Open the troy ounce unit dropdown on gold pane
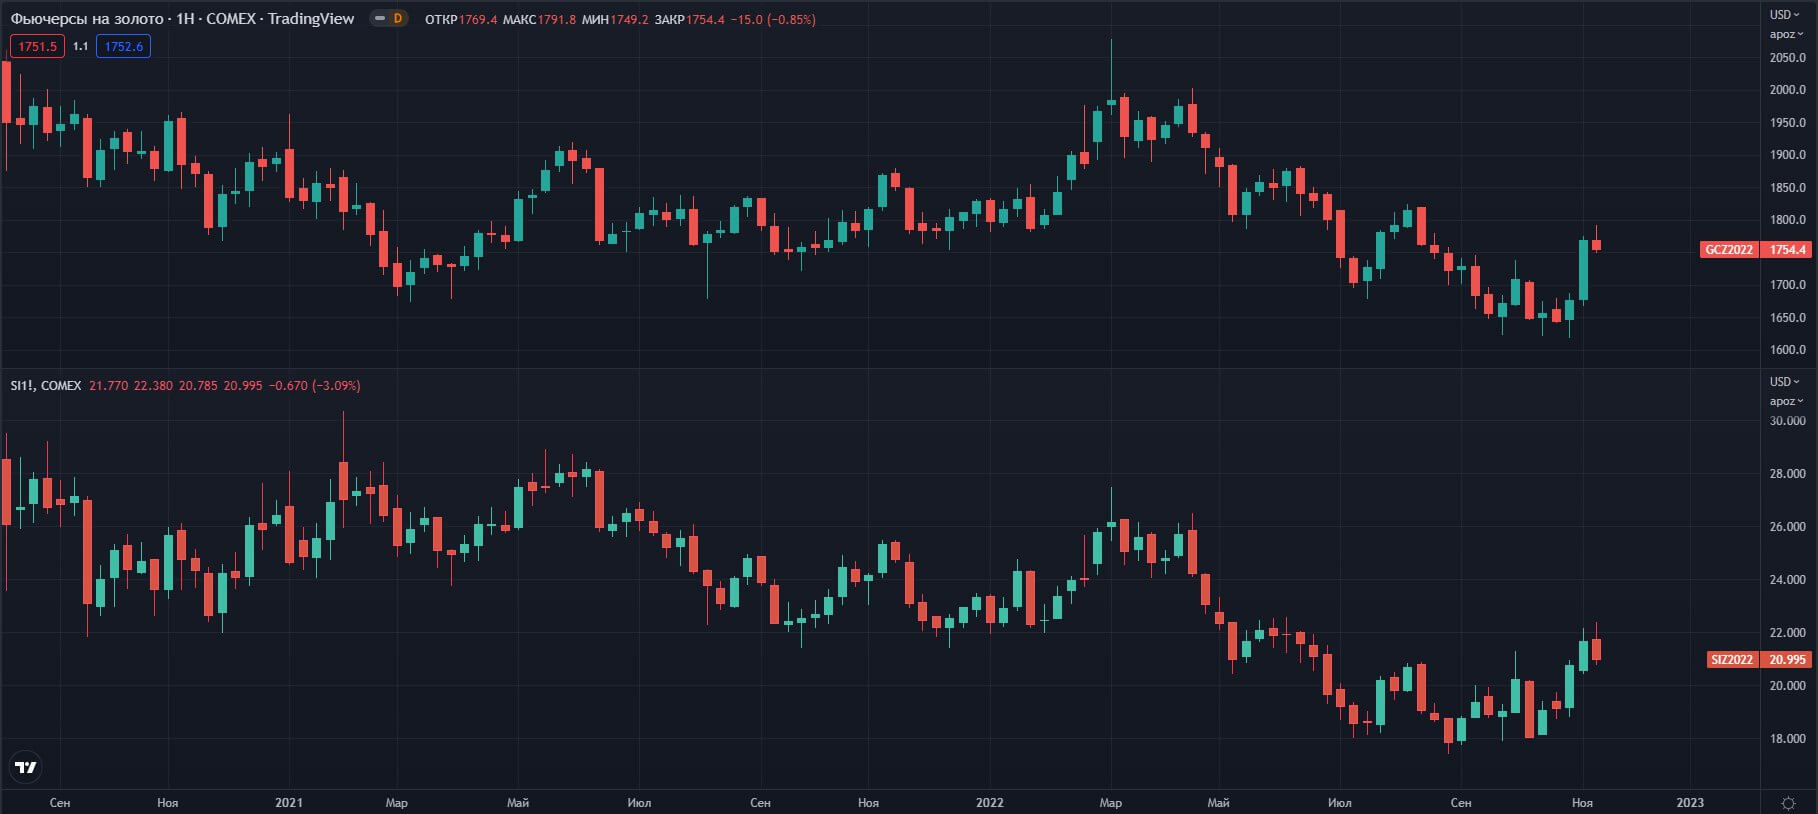The height and width of the screenshot is (814, 1818). (1786, 34)
